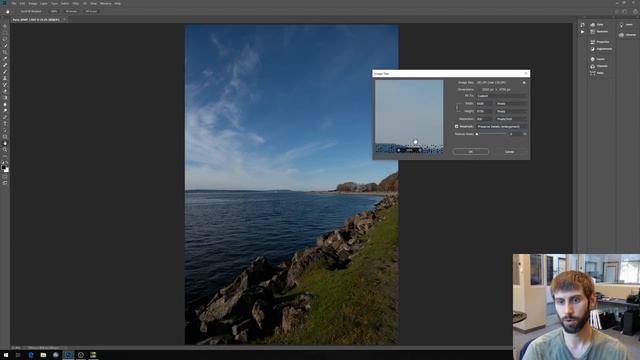Select the Quick Selection tool
The height and width of the screenshot is (360, 640).
pyautogui.click(x=5, y=46)
